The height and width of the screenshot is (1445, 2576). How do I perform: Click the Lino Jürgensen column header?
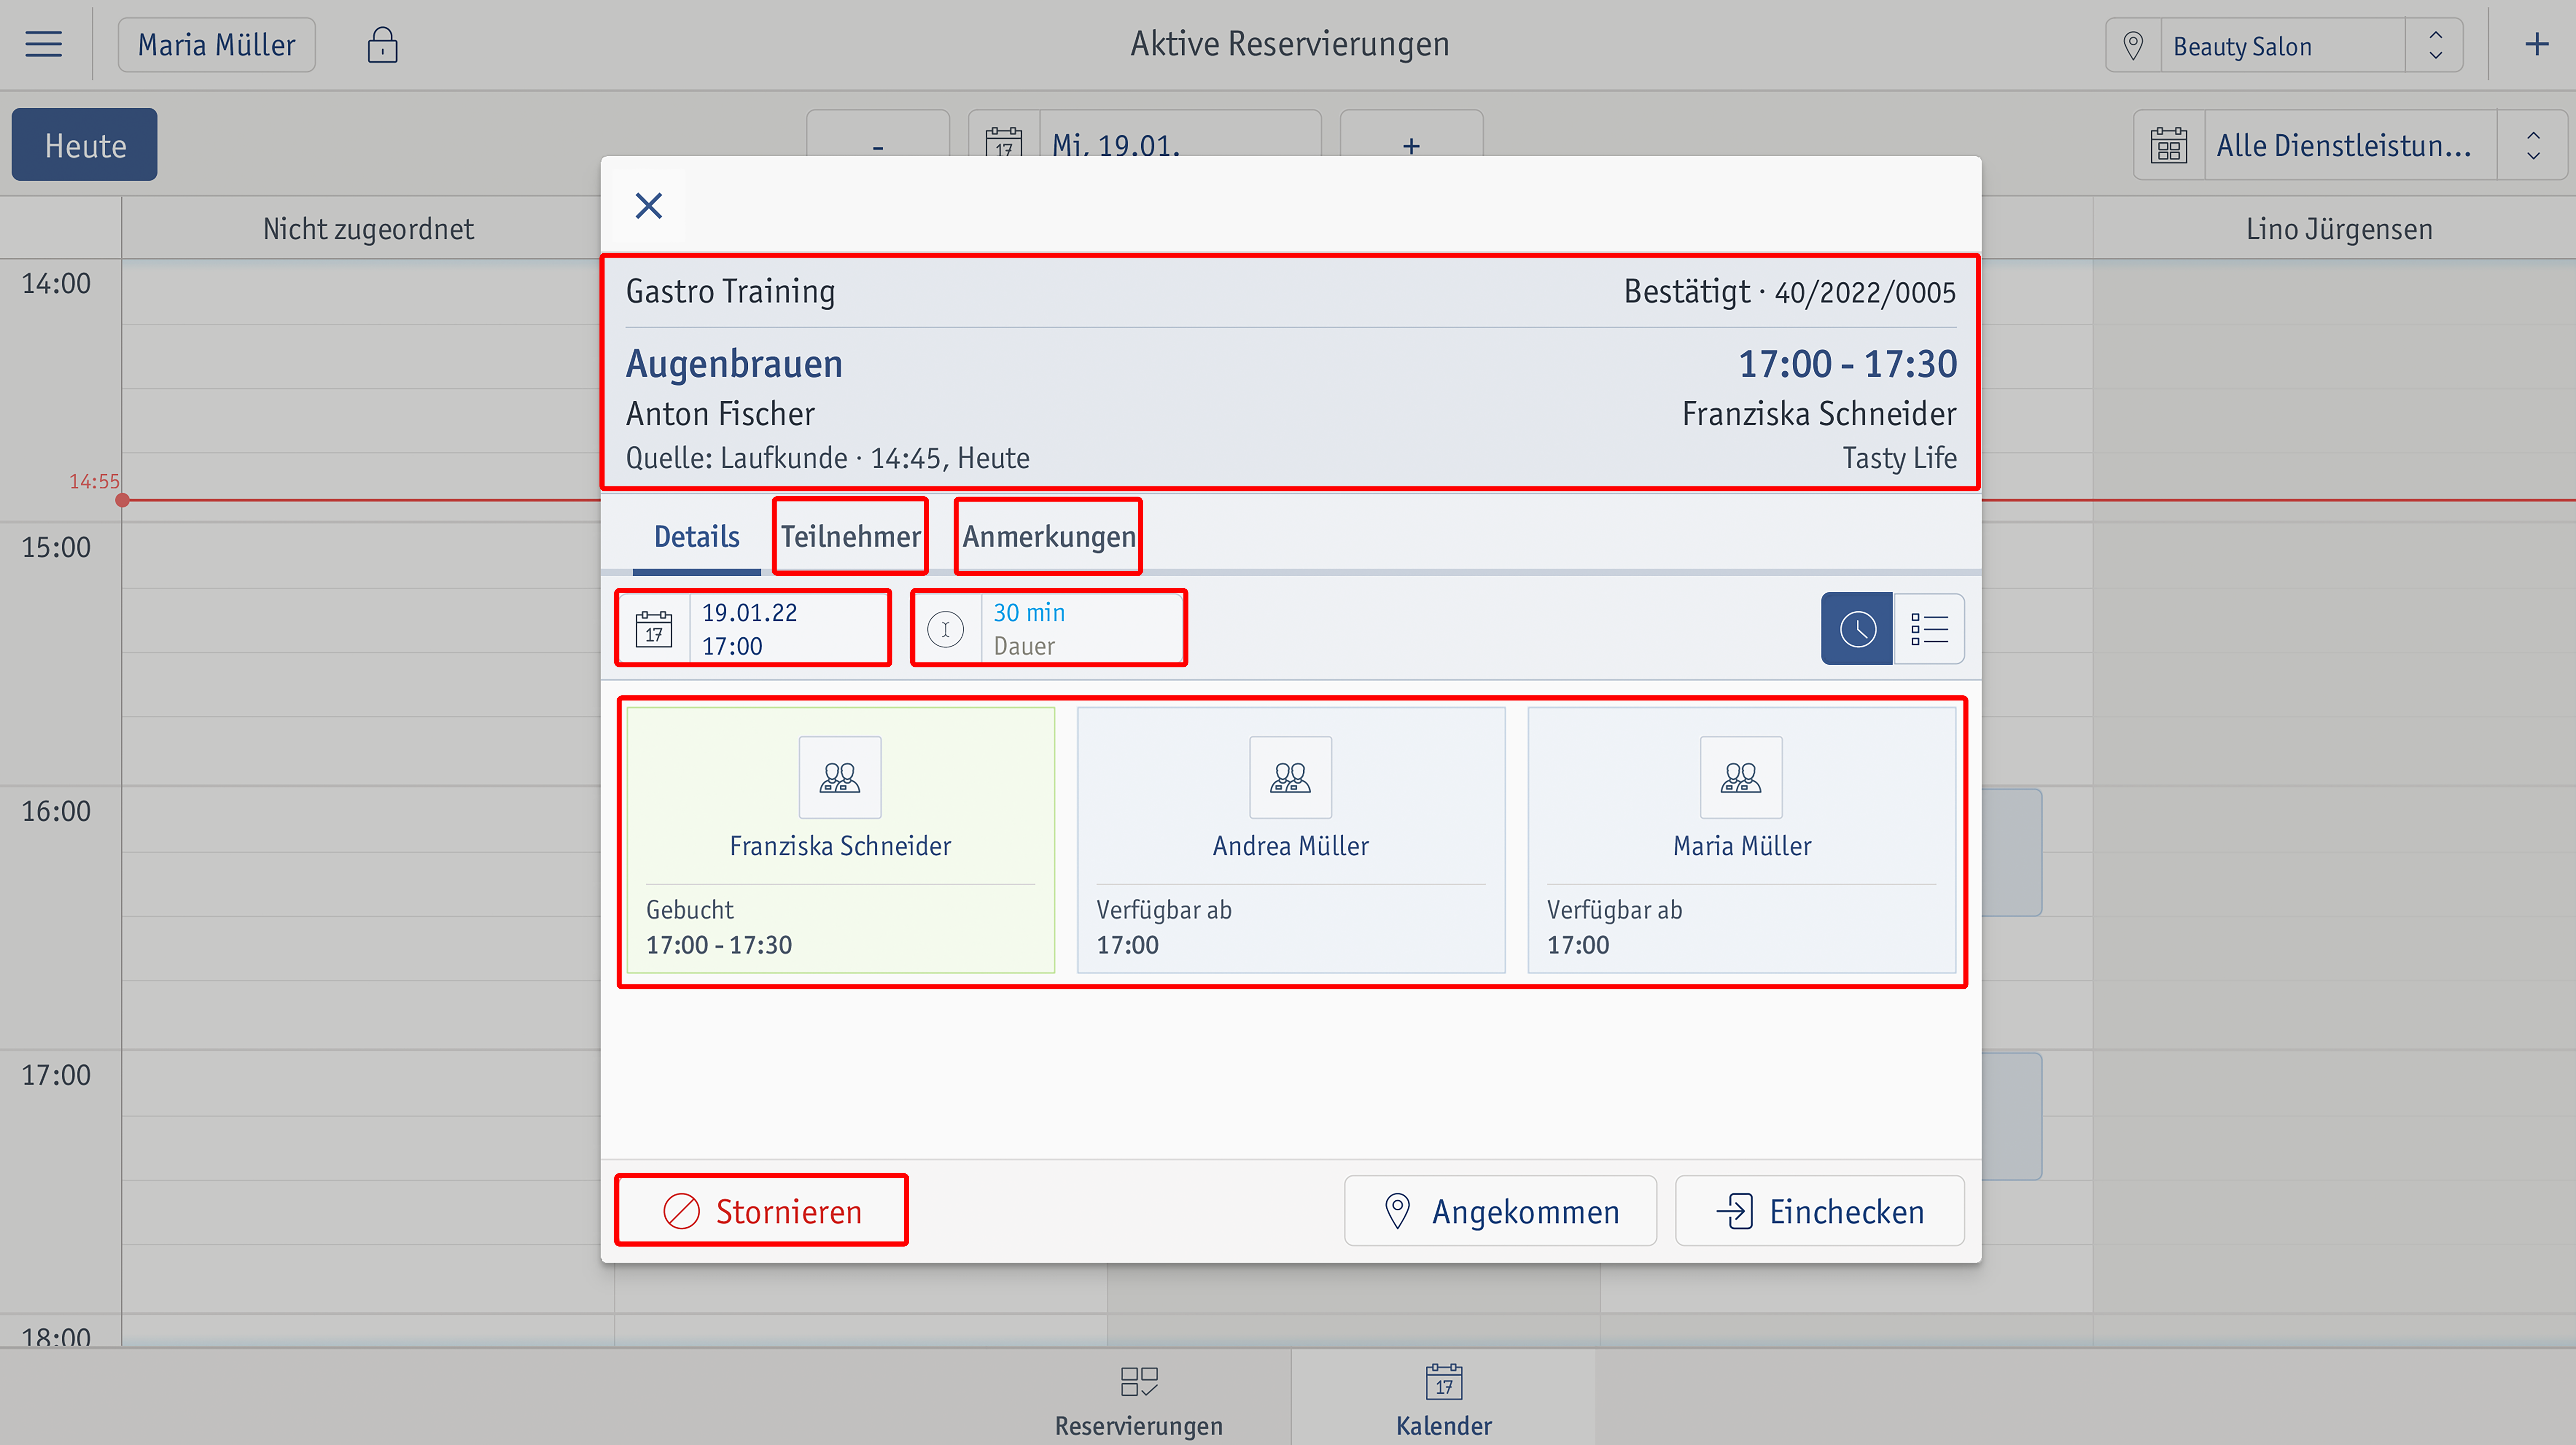2339,229
